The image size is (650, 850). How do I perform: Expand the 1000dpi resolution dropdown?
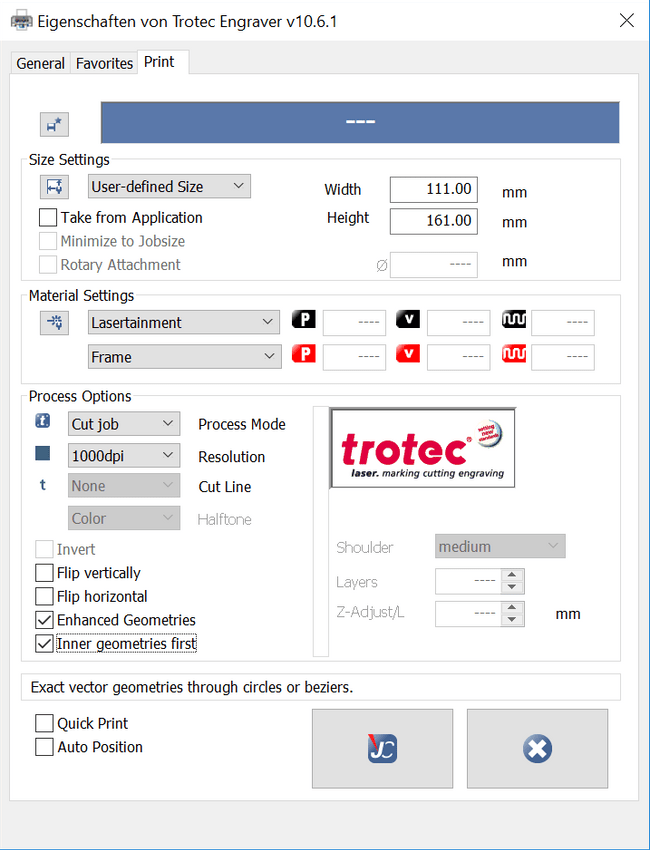point(124,456)
